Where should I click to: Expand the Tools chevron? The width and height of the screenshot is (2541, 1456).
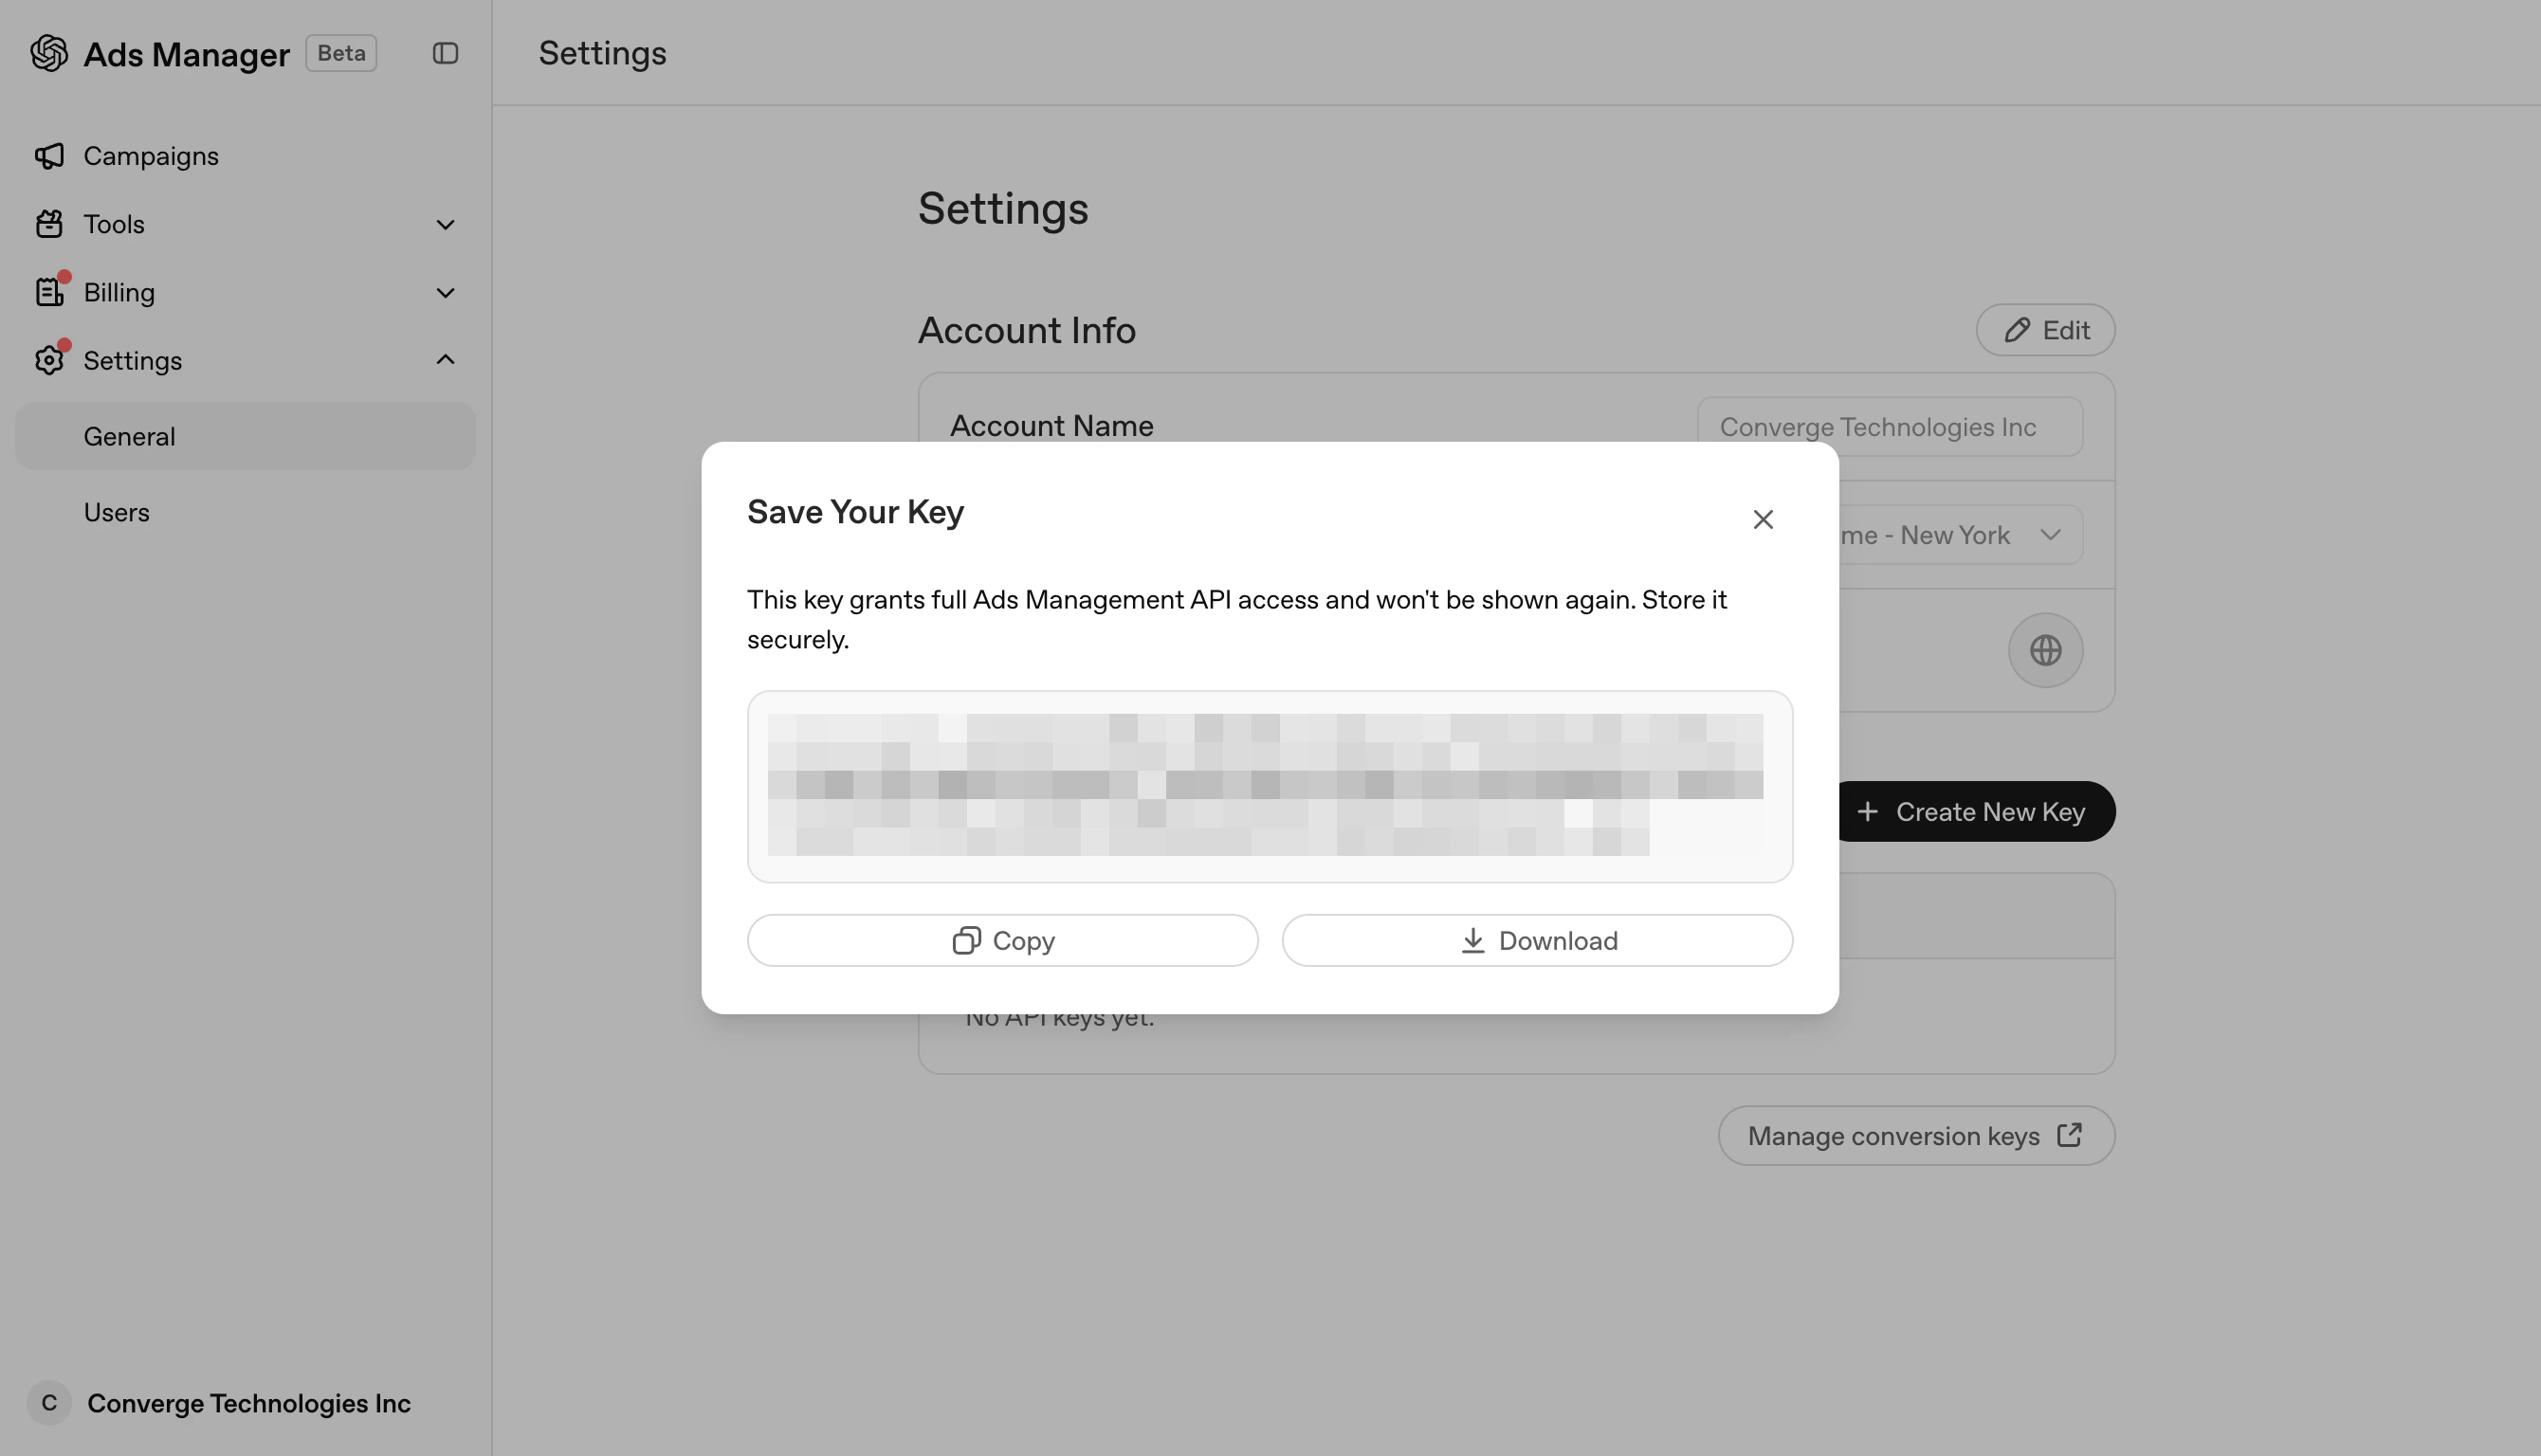[x=445, y=224]
